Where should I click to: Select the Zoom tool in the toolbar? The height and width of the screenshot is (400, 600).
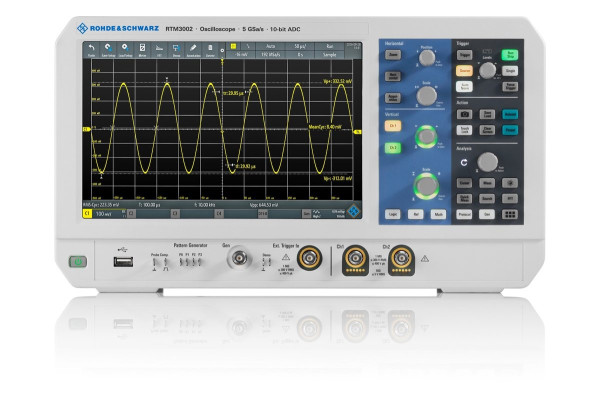point(176,49)
